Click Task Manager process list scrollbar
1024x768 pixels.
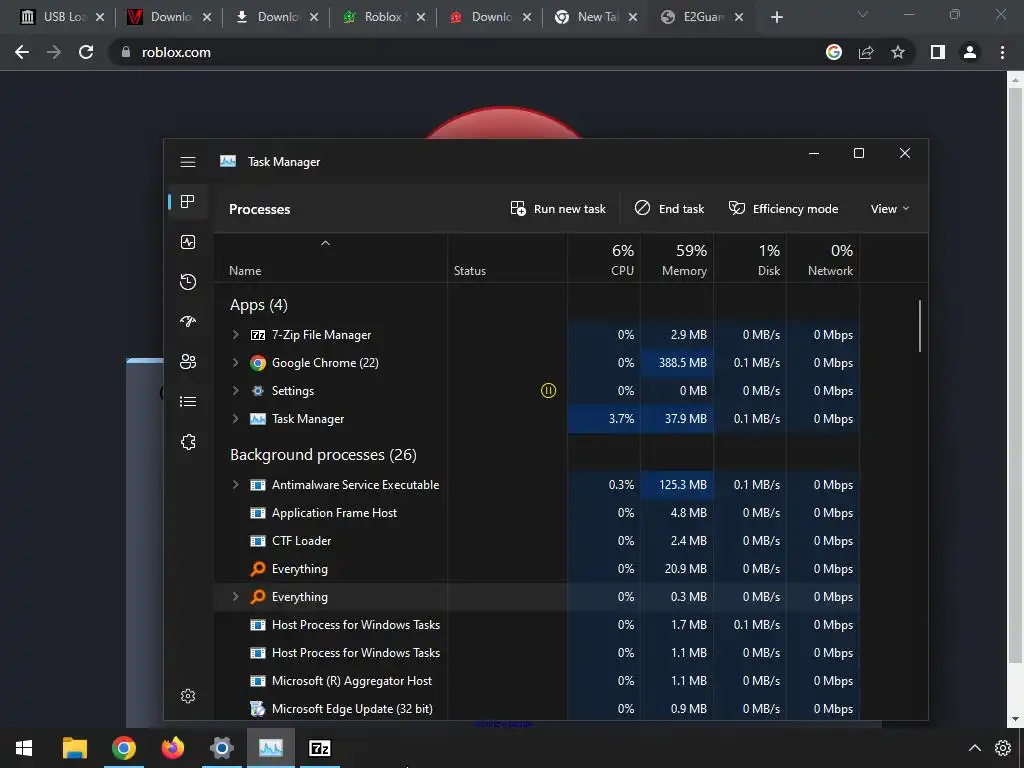coord(920,326)
